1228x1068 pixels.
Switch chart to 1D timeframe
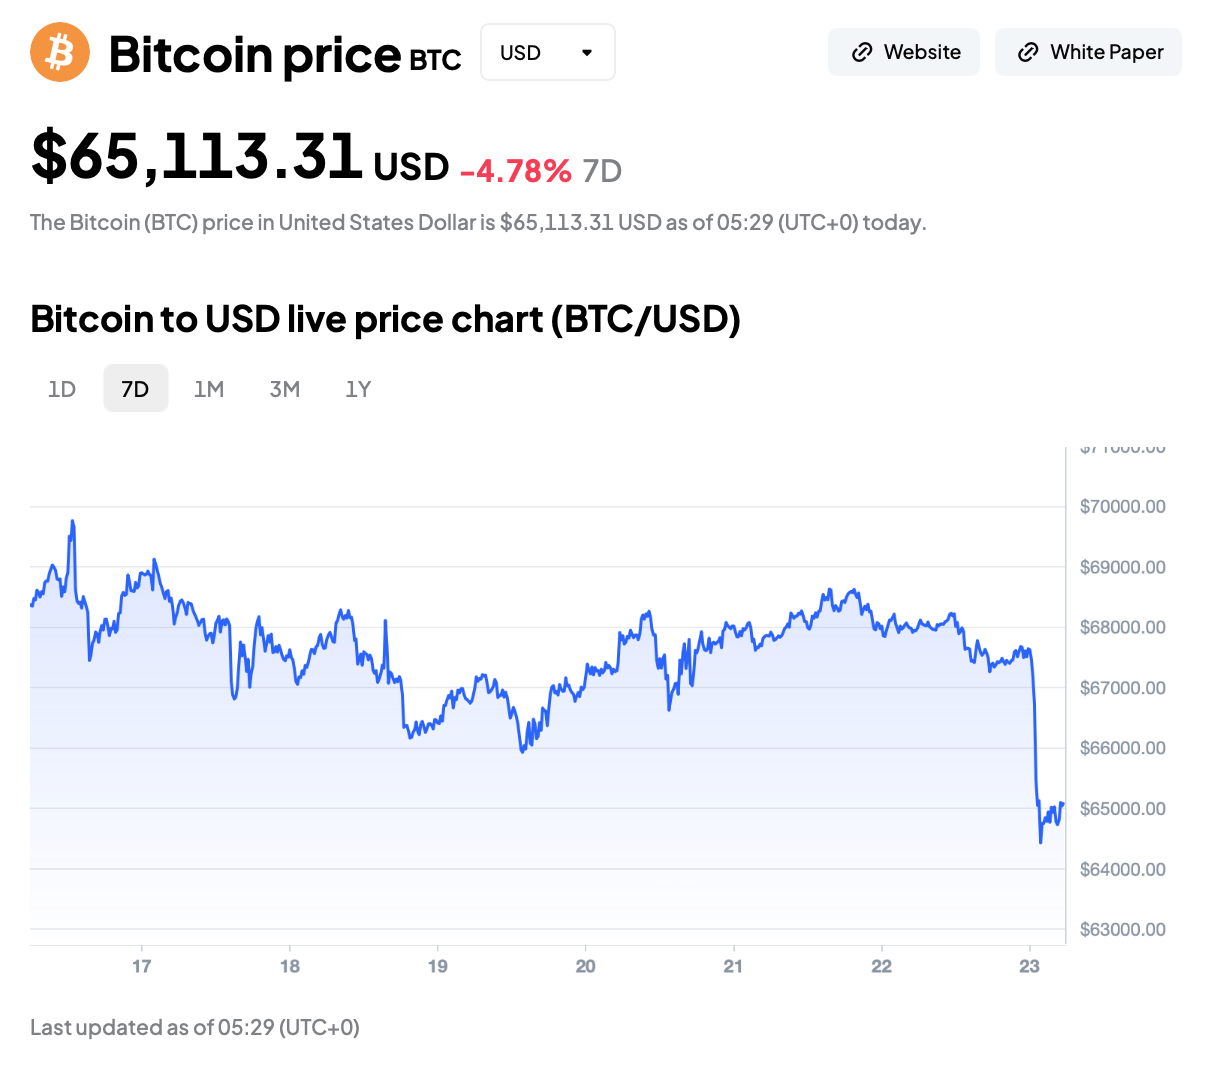[x=62, y=389]
